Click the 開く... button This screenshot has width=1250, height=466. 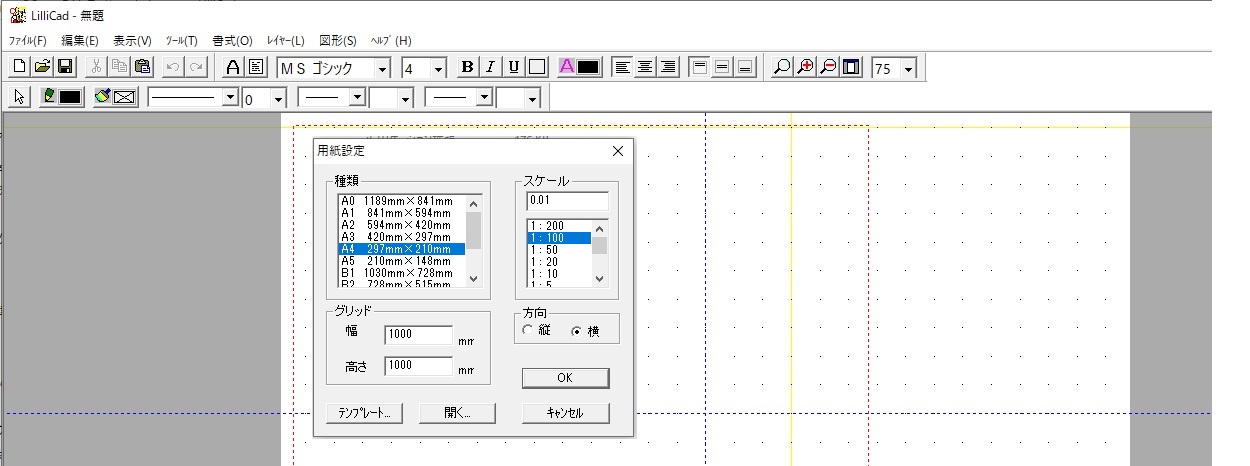456,413
